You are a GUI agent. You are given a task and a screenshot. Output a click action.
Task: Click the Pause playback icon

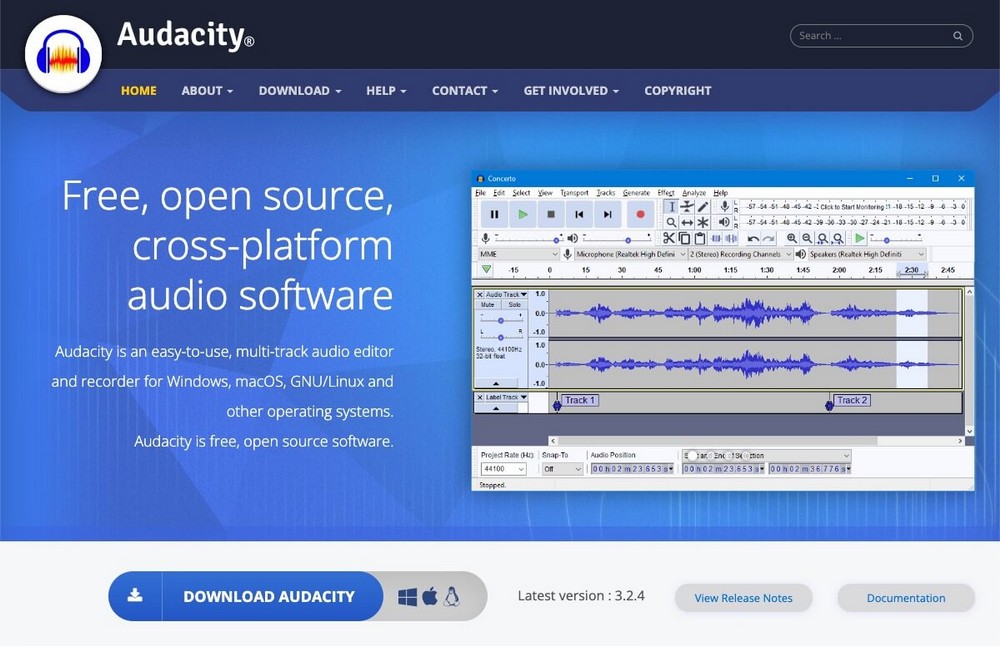click(494, 213)
